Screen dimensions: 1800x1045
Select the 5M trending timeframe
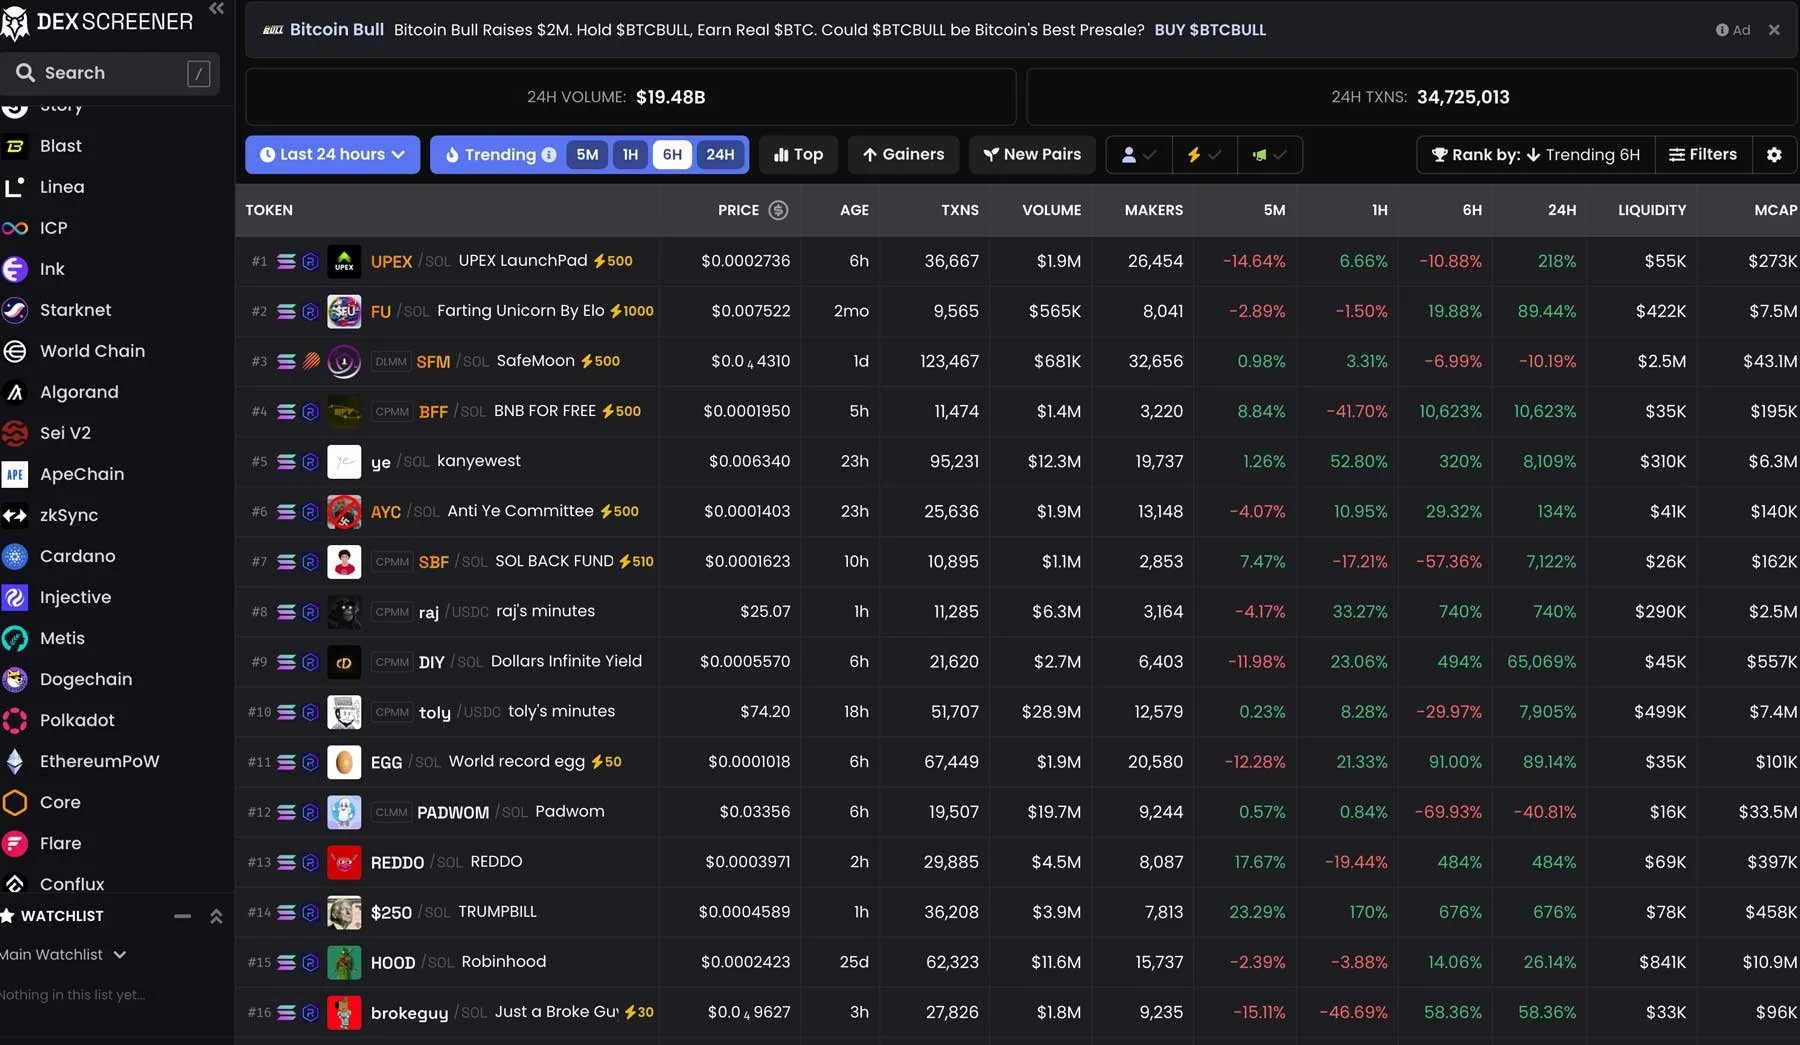pyautogui.click(x=587, y=155)
